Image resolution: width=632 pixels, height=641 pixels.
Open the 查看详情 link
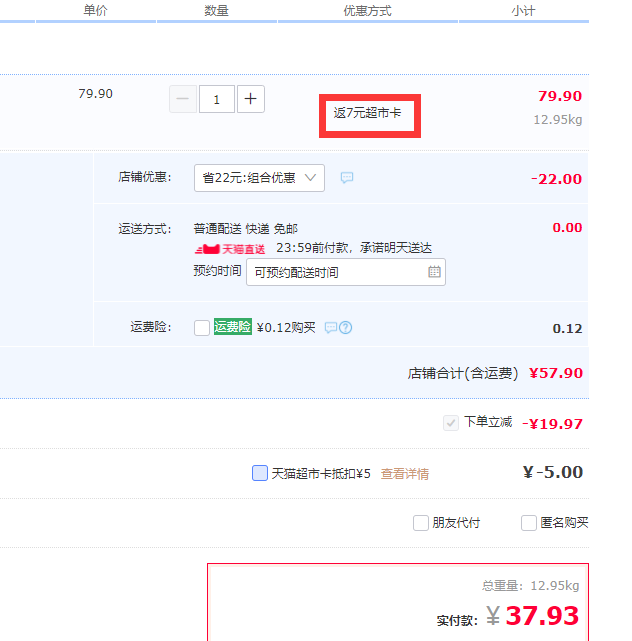[404, 474]
